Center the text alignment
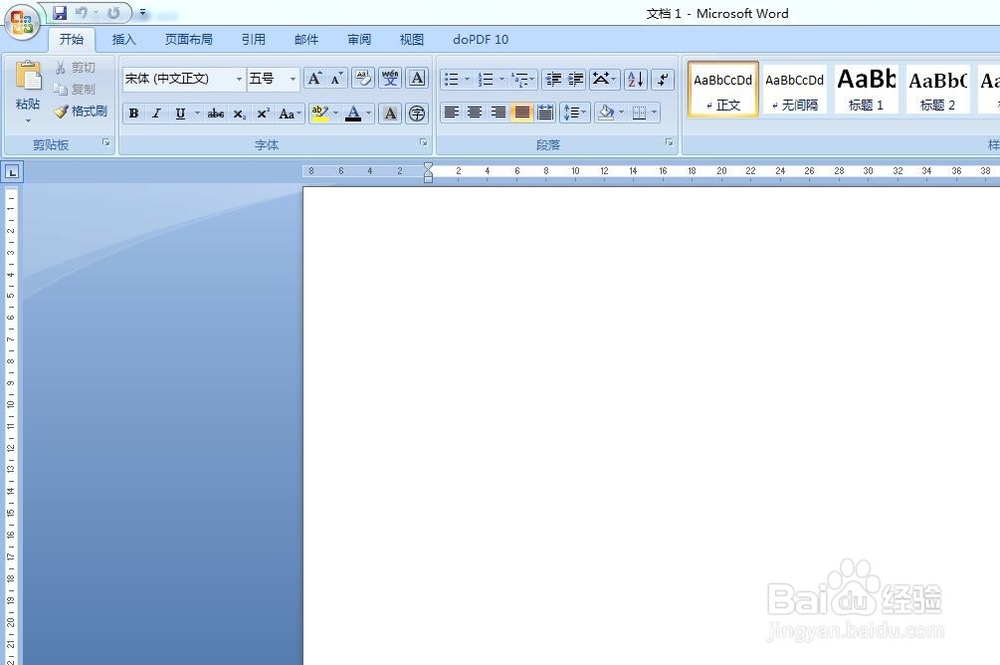This screenshot has height=665, width=1000. [474, 113]
